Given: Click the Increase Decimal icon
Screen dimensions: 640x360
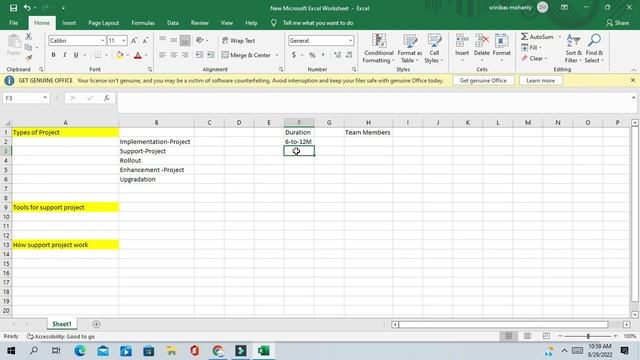Looking at the screenshot, I should (x=337, y=55).
